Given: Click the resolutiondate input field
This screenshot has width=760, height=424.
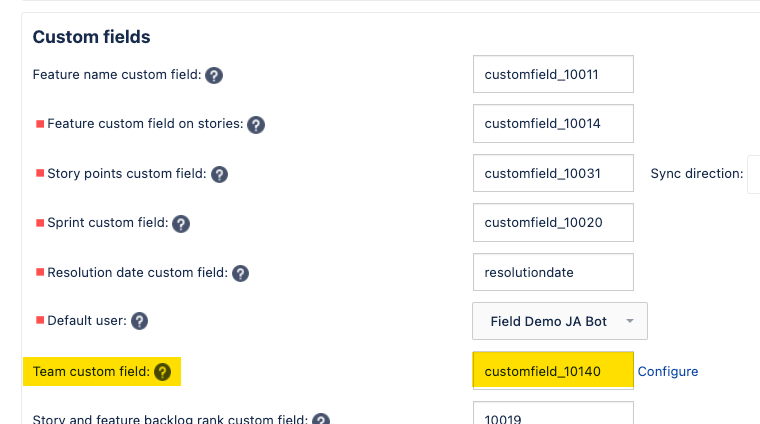Looking at the screenshot, I should [553, 272].
